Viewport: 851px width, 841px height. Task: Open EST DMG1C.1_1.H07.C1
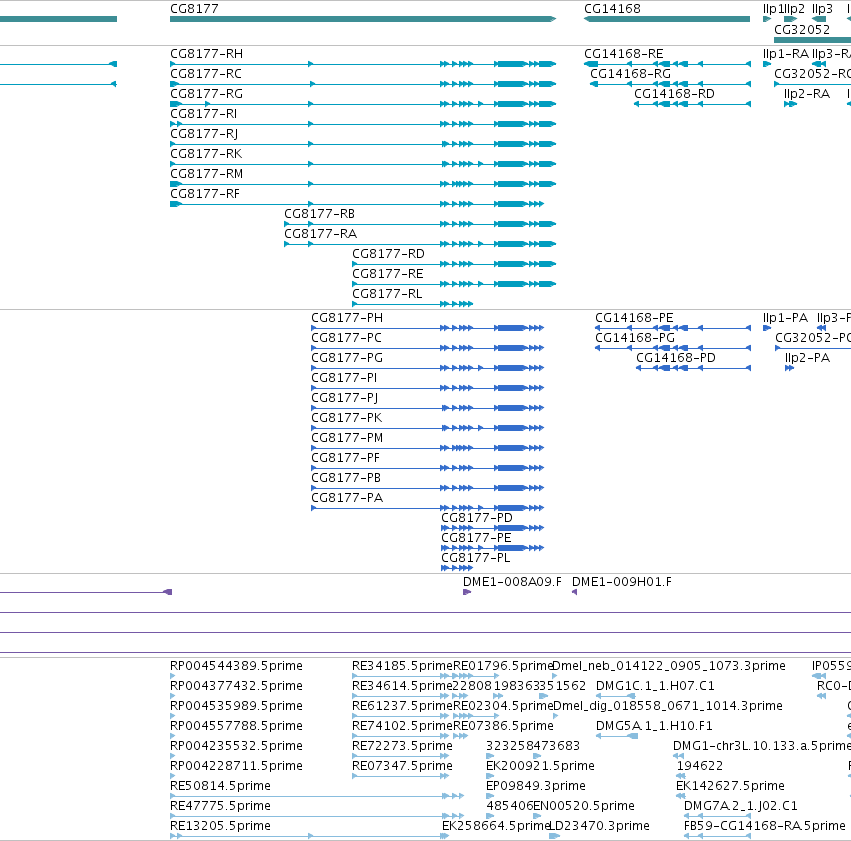(x=655, y=686)
